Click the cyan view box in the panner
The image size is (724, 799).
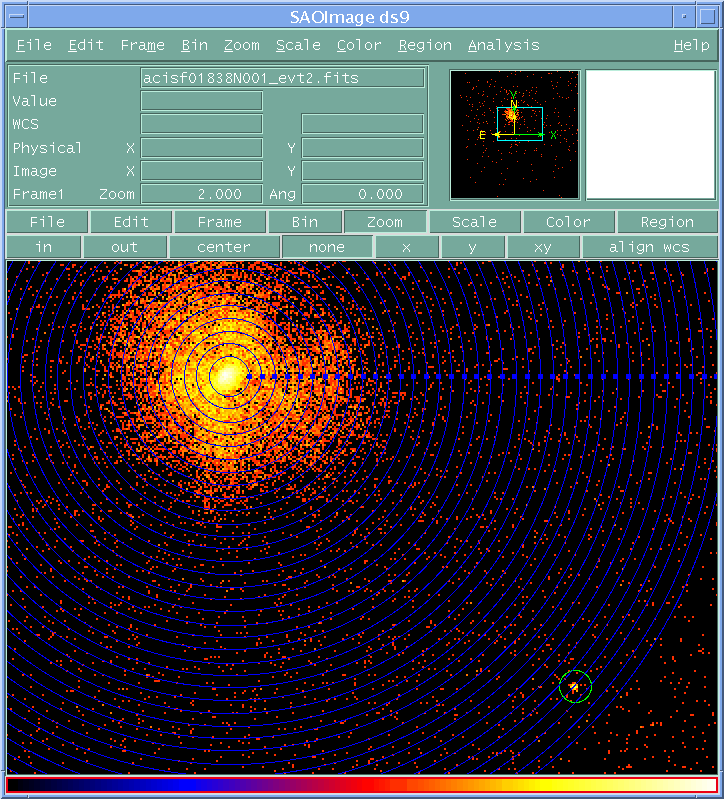coord(520,124)
